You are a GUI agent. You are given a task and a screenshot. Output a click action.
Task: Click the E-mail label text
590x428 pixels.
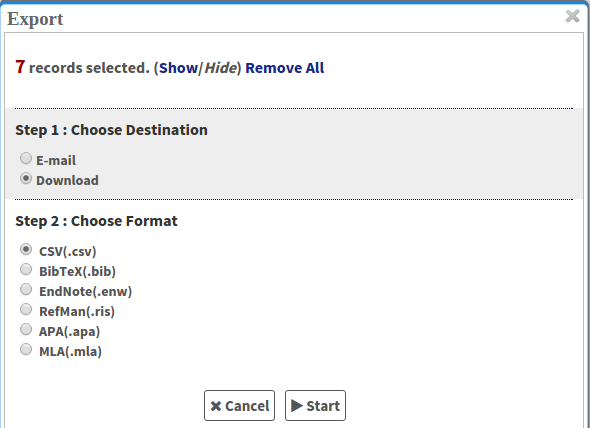point(56,161)
